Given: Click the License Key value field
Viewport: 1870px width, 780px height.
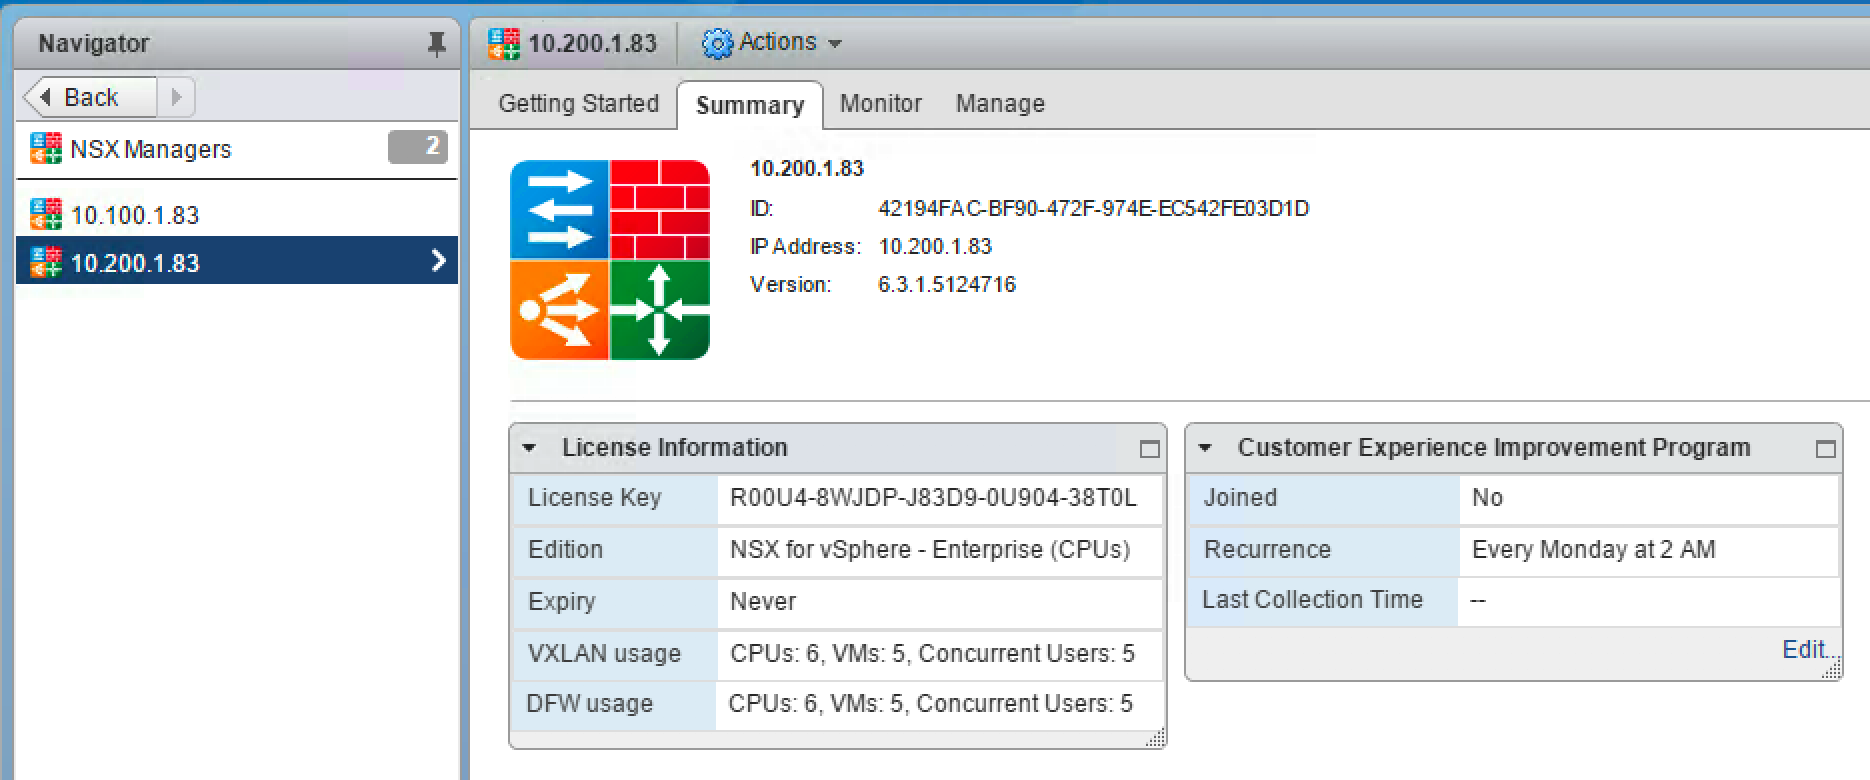Looking at the screenshot, I should 933,498.
